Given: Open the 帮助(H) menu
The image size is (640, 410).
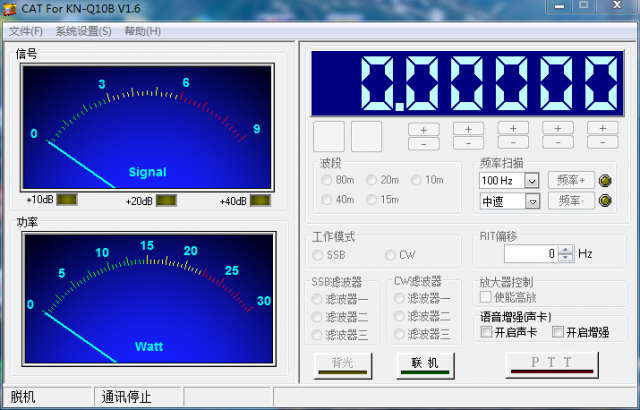Looking at the screenshot, I should (x=142, y=31).
